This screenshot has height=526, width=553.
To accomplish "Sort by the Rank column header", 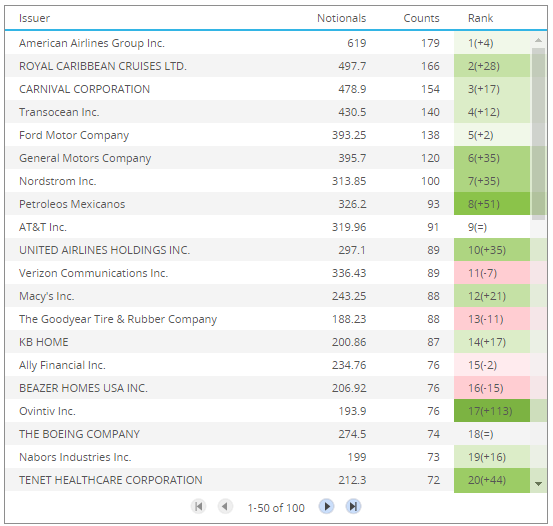I will (x=480, y=18).
